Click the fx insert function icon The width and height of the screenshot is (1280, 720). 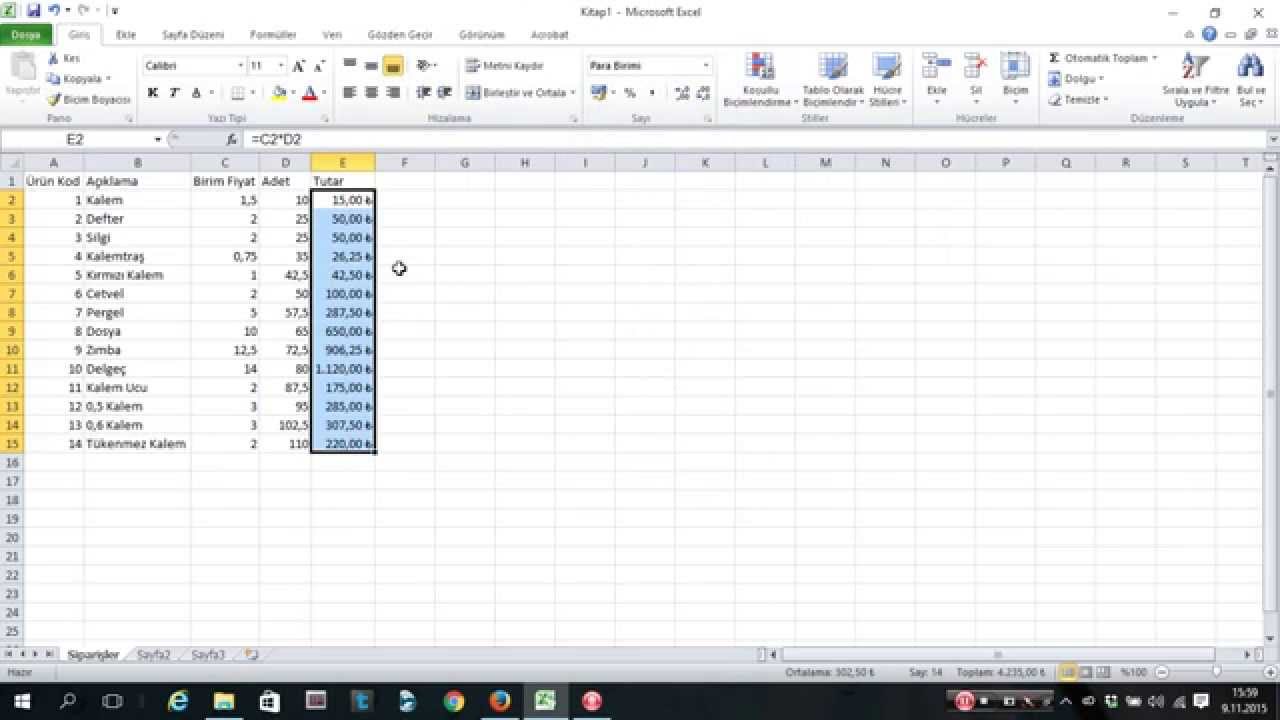231,140
